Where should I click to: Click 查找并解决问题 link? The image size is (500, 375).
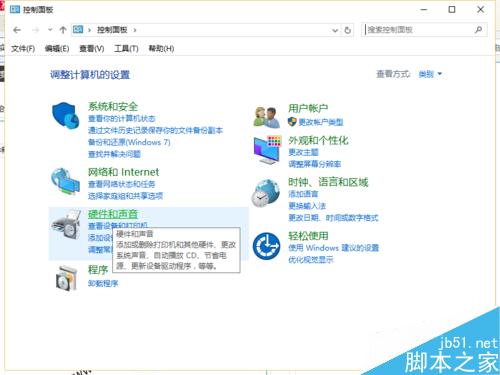click(x=114, y=154)
